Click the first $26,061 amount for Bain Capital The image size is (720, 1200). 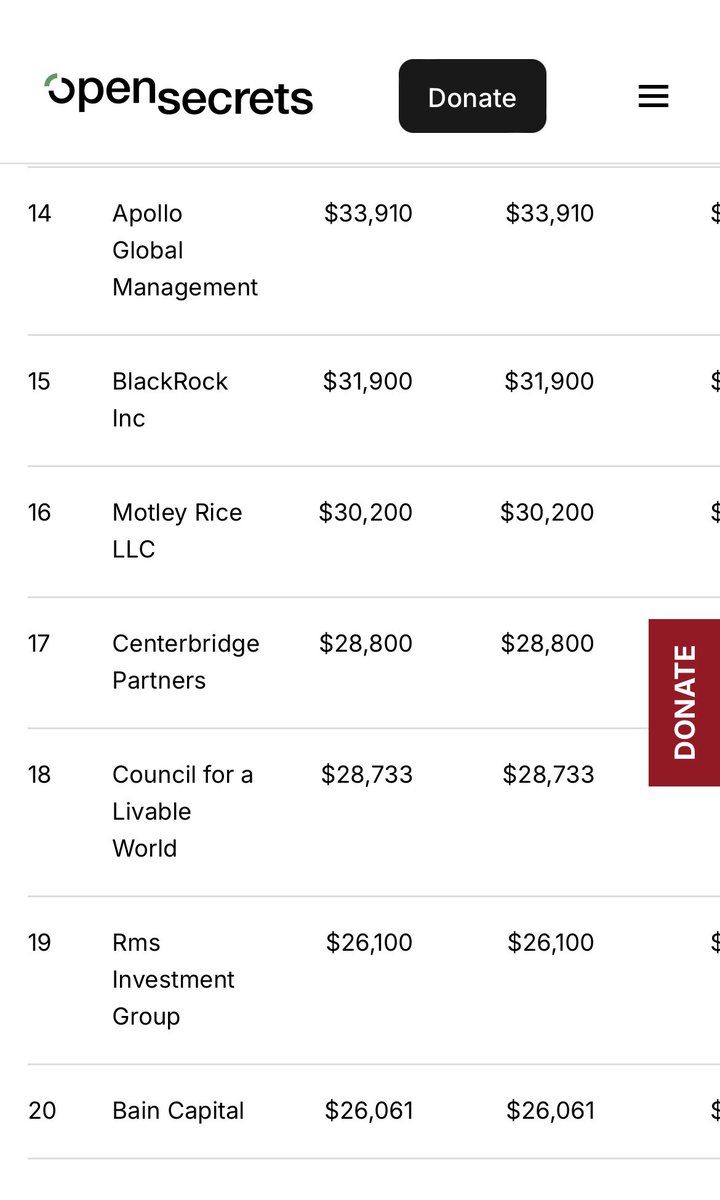369,1110
